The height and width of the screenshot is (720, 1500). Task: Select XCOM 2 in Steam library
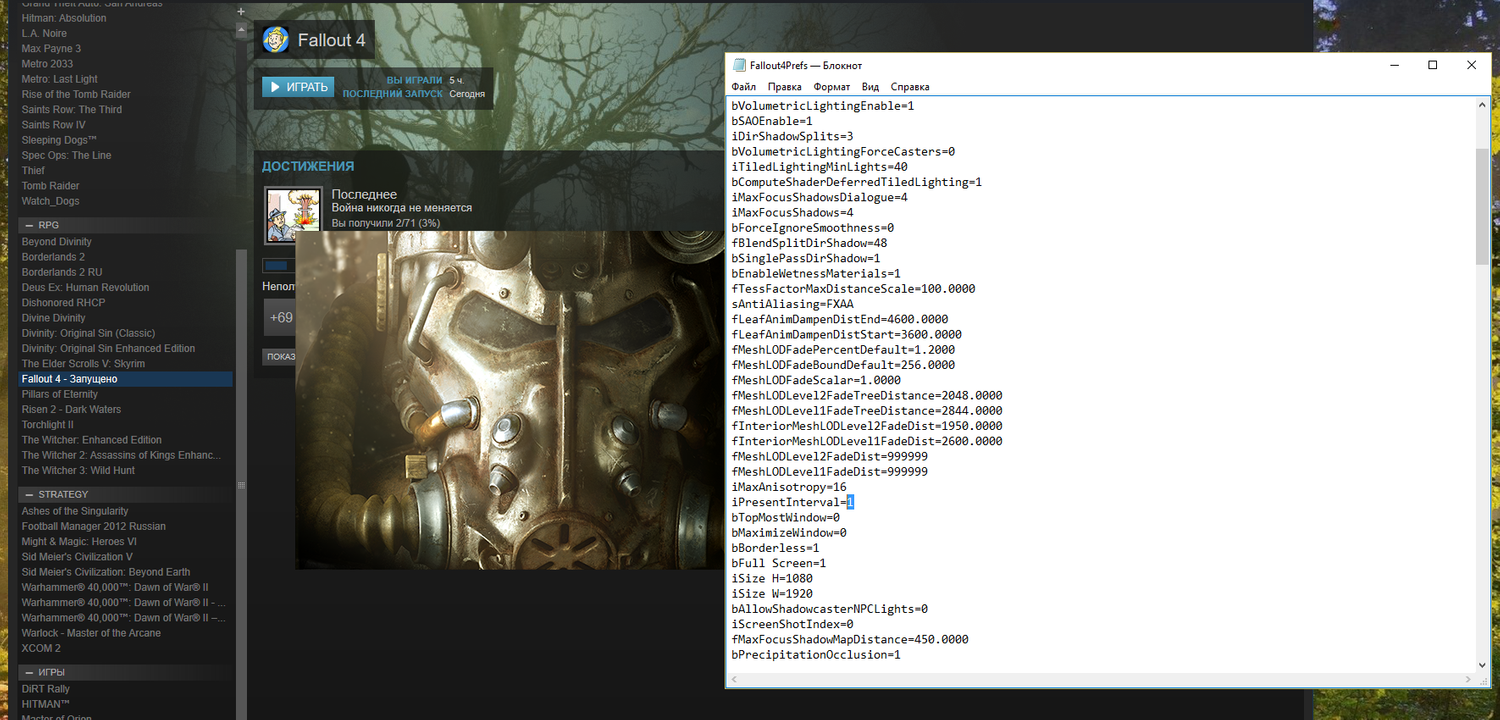tap(41, 648)
